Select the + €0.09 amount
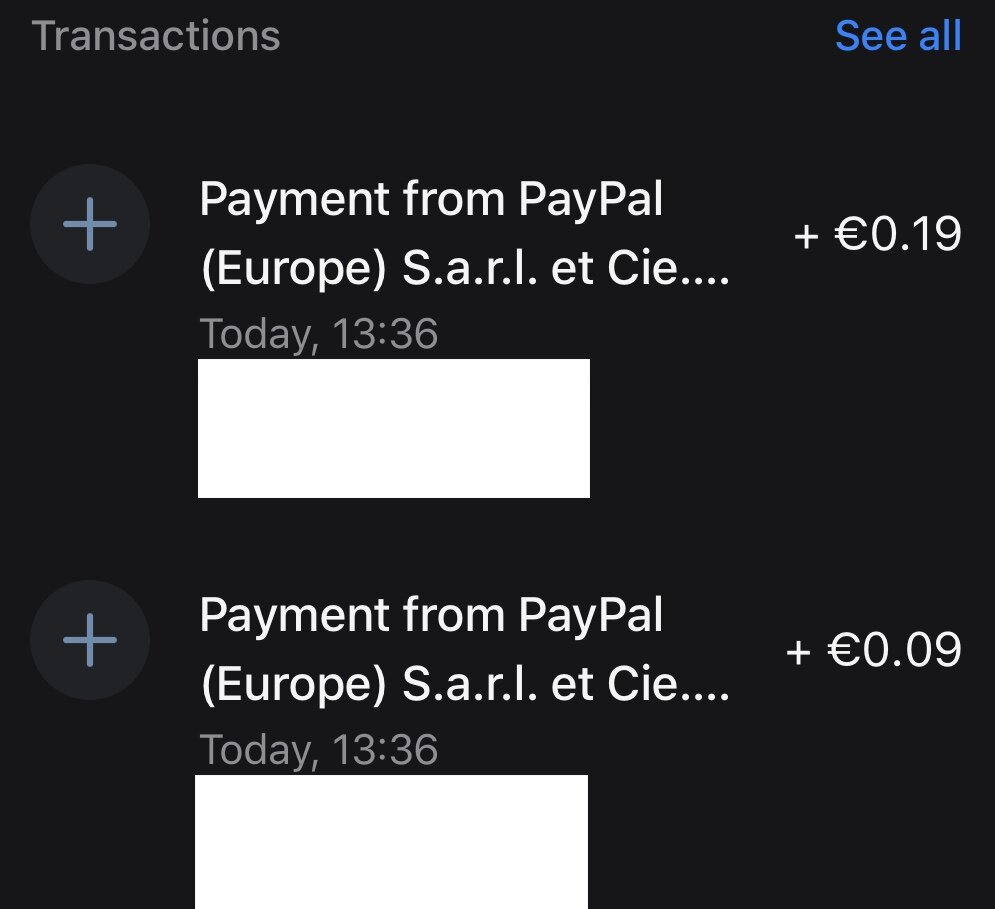 point(874,651)
